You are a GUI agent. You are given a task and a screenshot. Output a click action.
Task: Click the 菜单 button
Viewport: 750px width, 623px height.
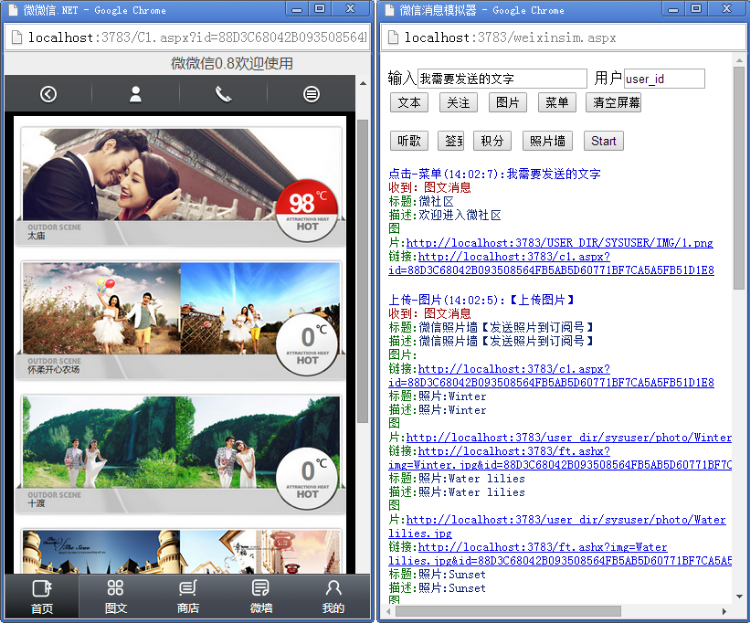pos(557,102)
